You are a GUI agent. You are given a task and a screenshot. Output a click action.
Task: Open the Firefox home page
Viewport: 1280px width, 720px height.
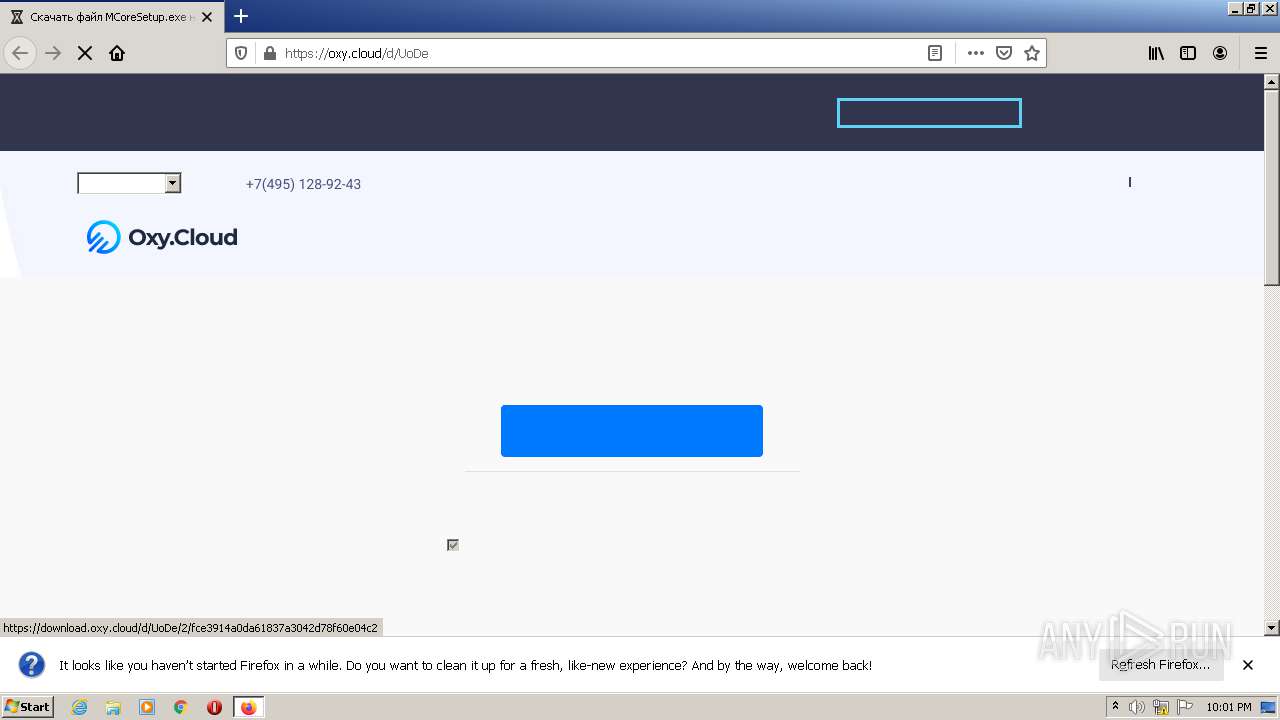(x=117, y=53)
